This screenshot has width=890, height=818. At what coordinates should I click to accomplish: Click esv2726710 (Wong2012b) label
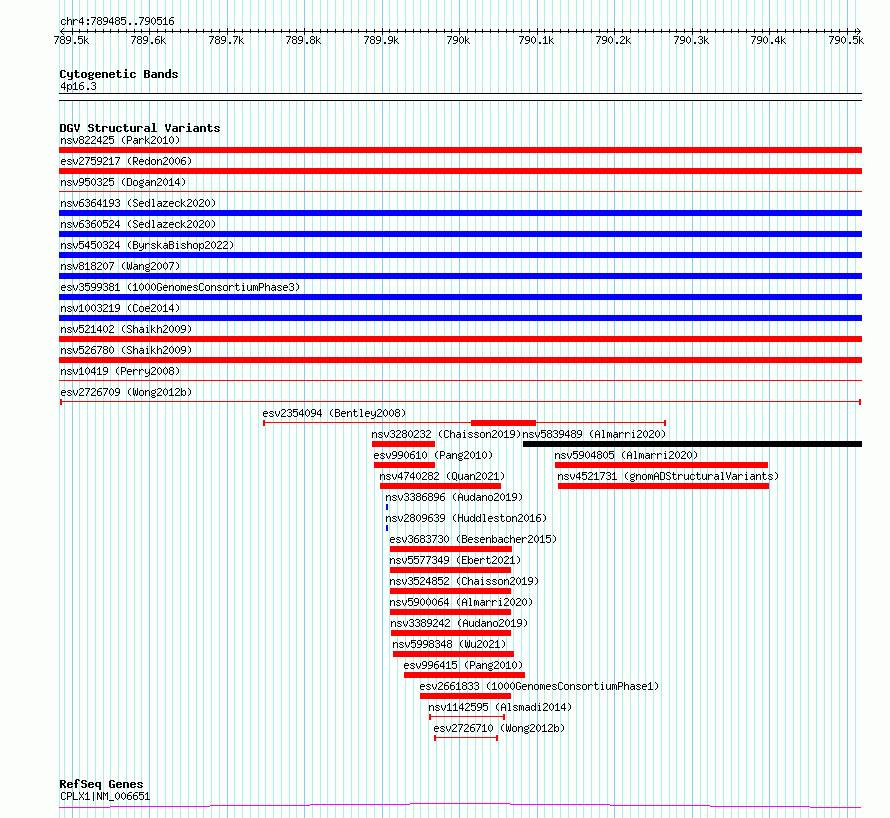point(499,728)
